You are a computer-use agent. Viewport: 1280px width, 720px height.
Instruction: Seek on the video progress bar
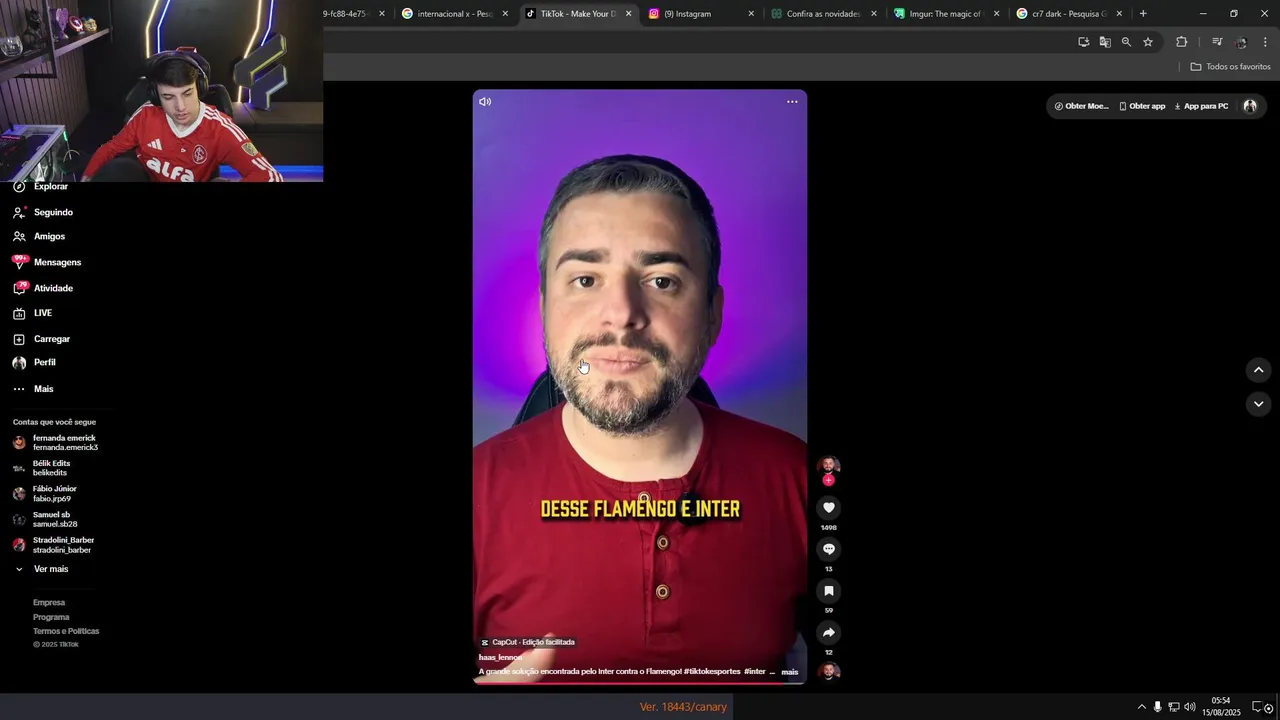pyautogui.click(x=639, y=683)
